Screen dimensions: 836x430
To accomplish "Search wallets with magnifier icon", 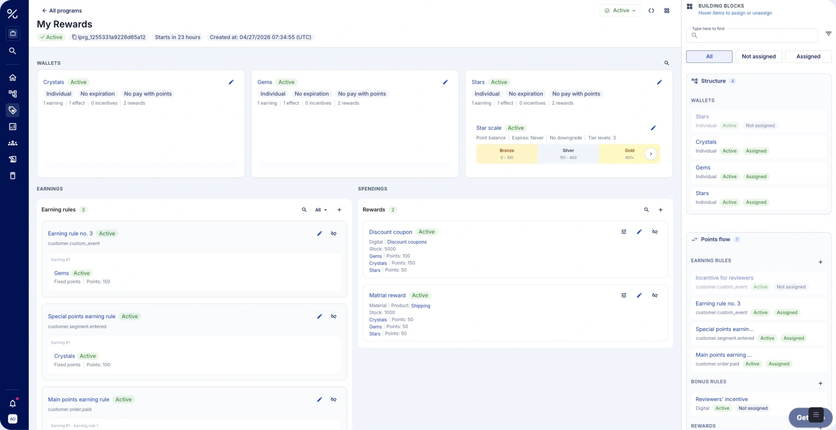I will (666, 63).
